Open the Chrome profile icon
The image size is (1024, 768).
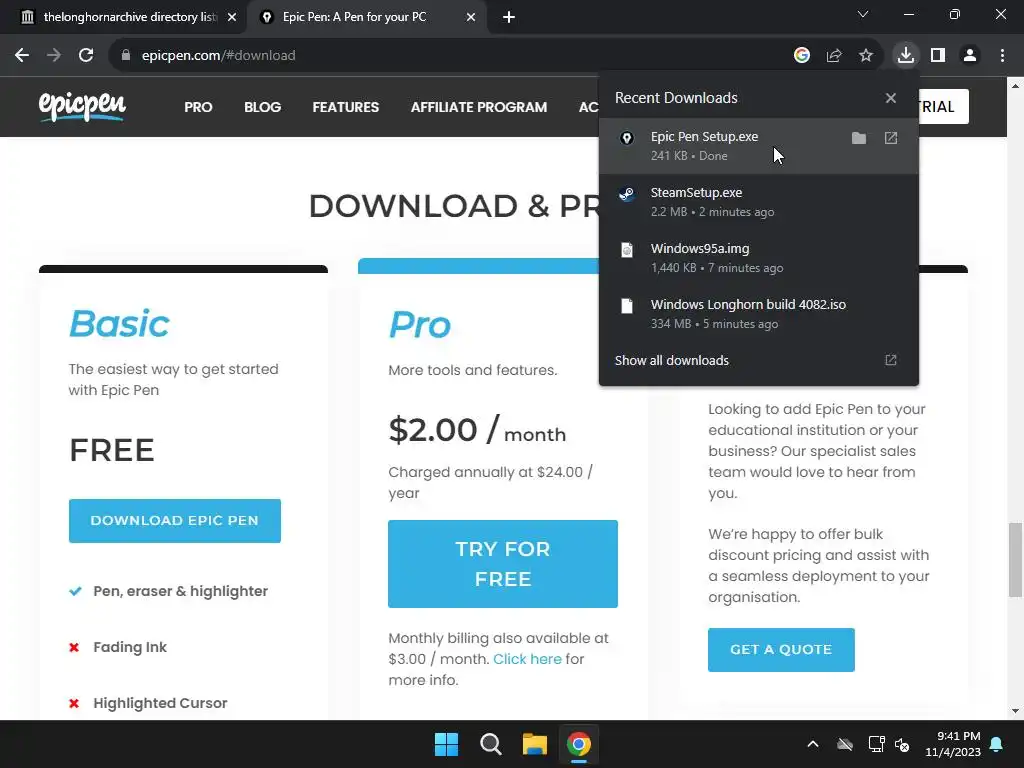click(970, 56)
